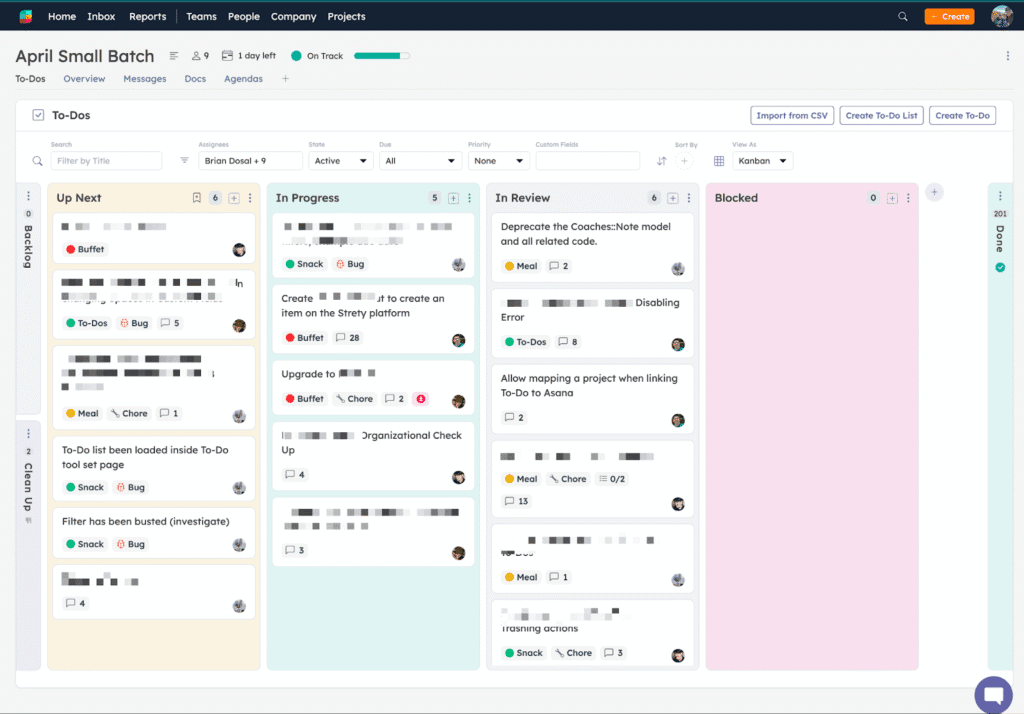Viewport: 1024px width, 714px height.
Task: Toggle the checkbox beside the To-Dos panel title
Action: coord(39,114)
